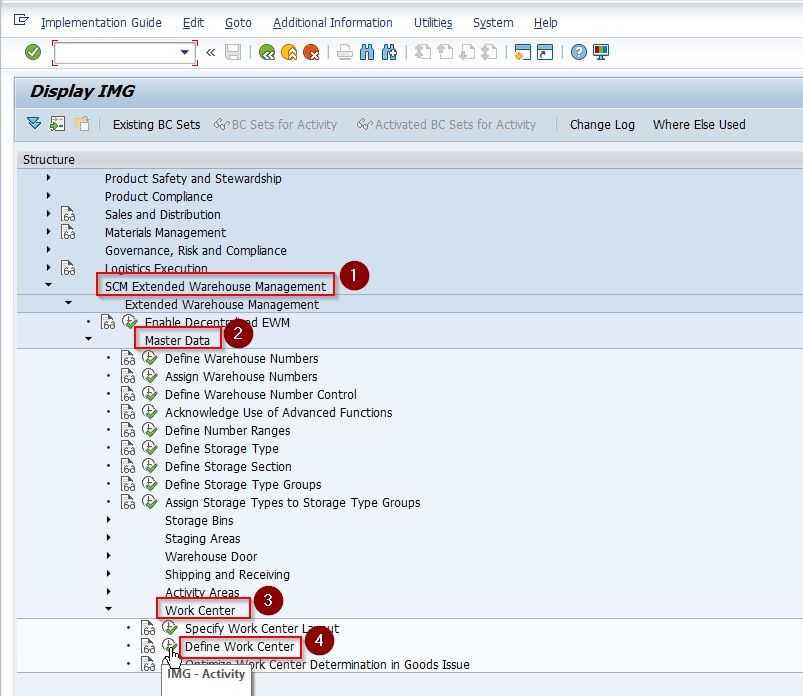
Task: Click the greyed third Display IMG toolbar icon
Action: coord(82,123)
